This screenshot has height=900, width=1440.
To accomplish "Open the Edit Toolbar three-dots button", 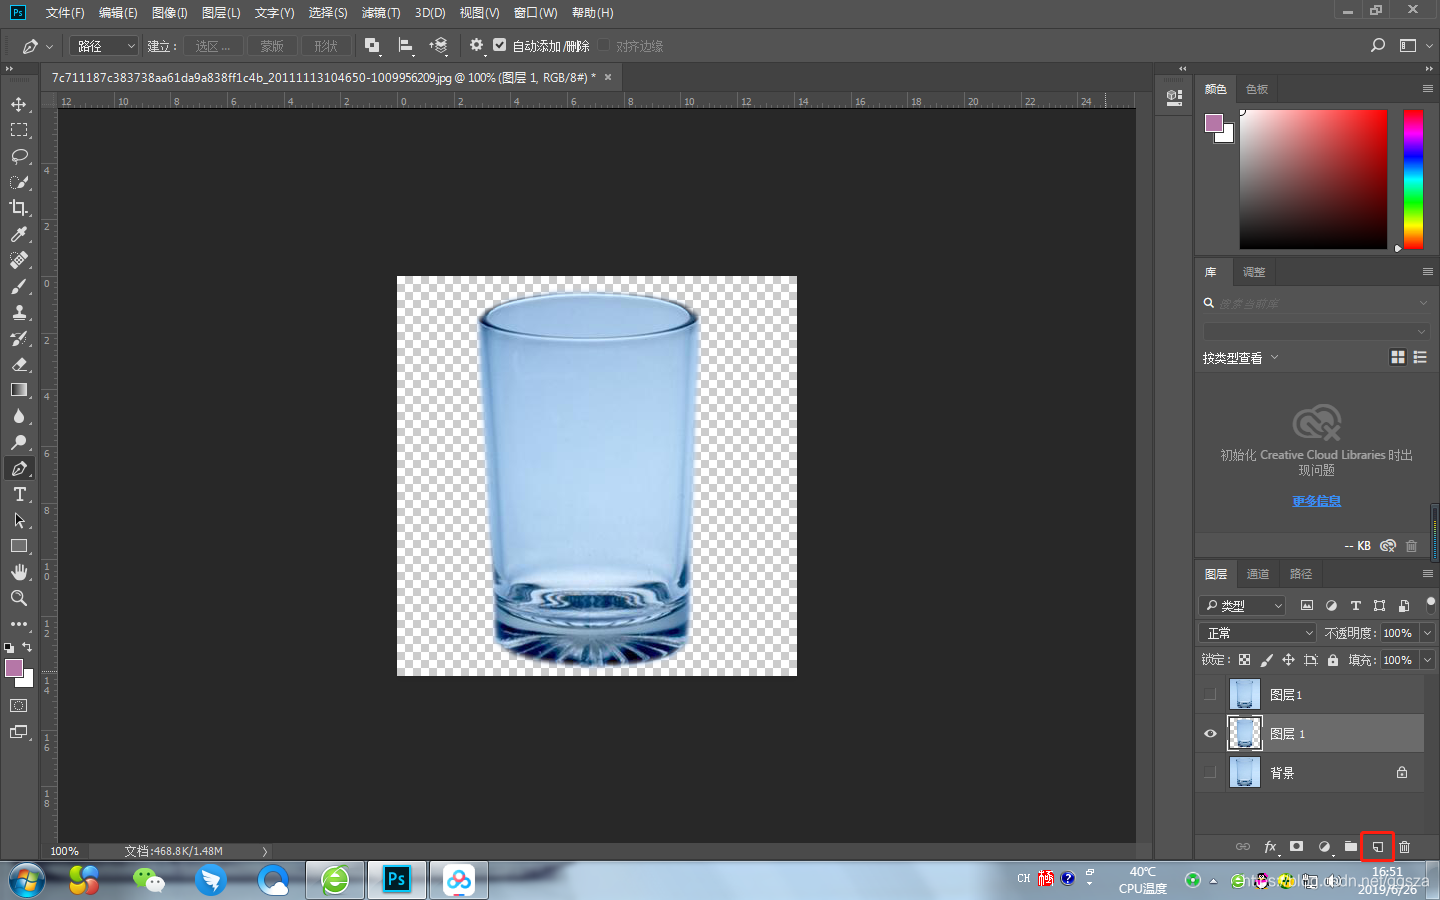I will pos(19,624).
